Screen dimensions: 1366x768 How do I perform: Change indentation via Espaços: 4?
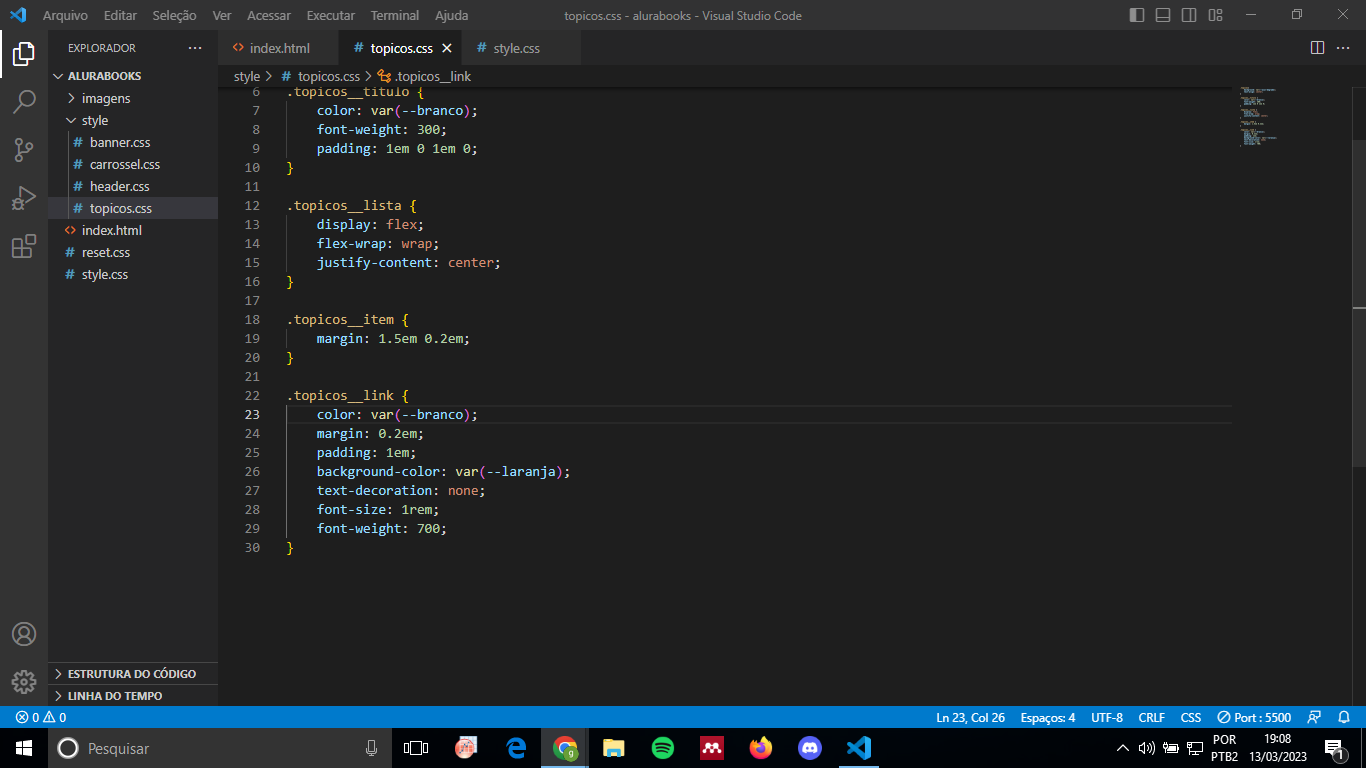tap(1048, 717)
